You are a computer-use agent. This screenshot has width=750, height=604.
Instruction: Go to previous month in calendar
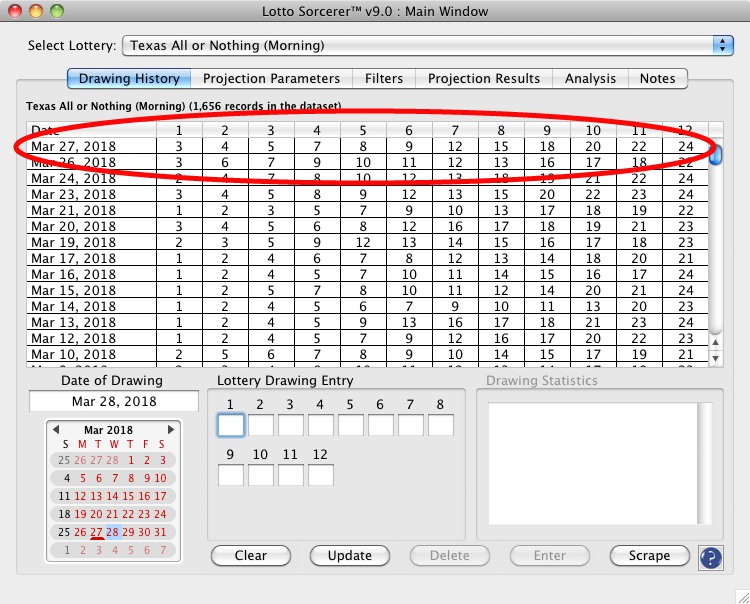point(56,429)
